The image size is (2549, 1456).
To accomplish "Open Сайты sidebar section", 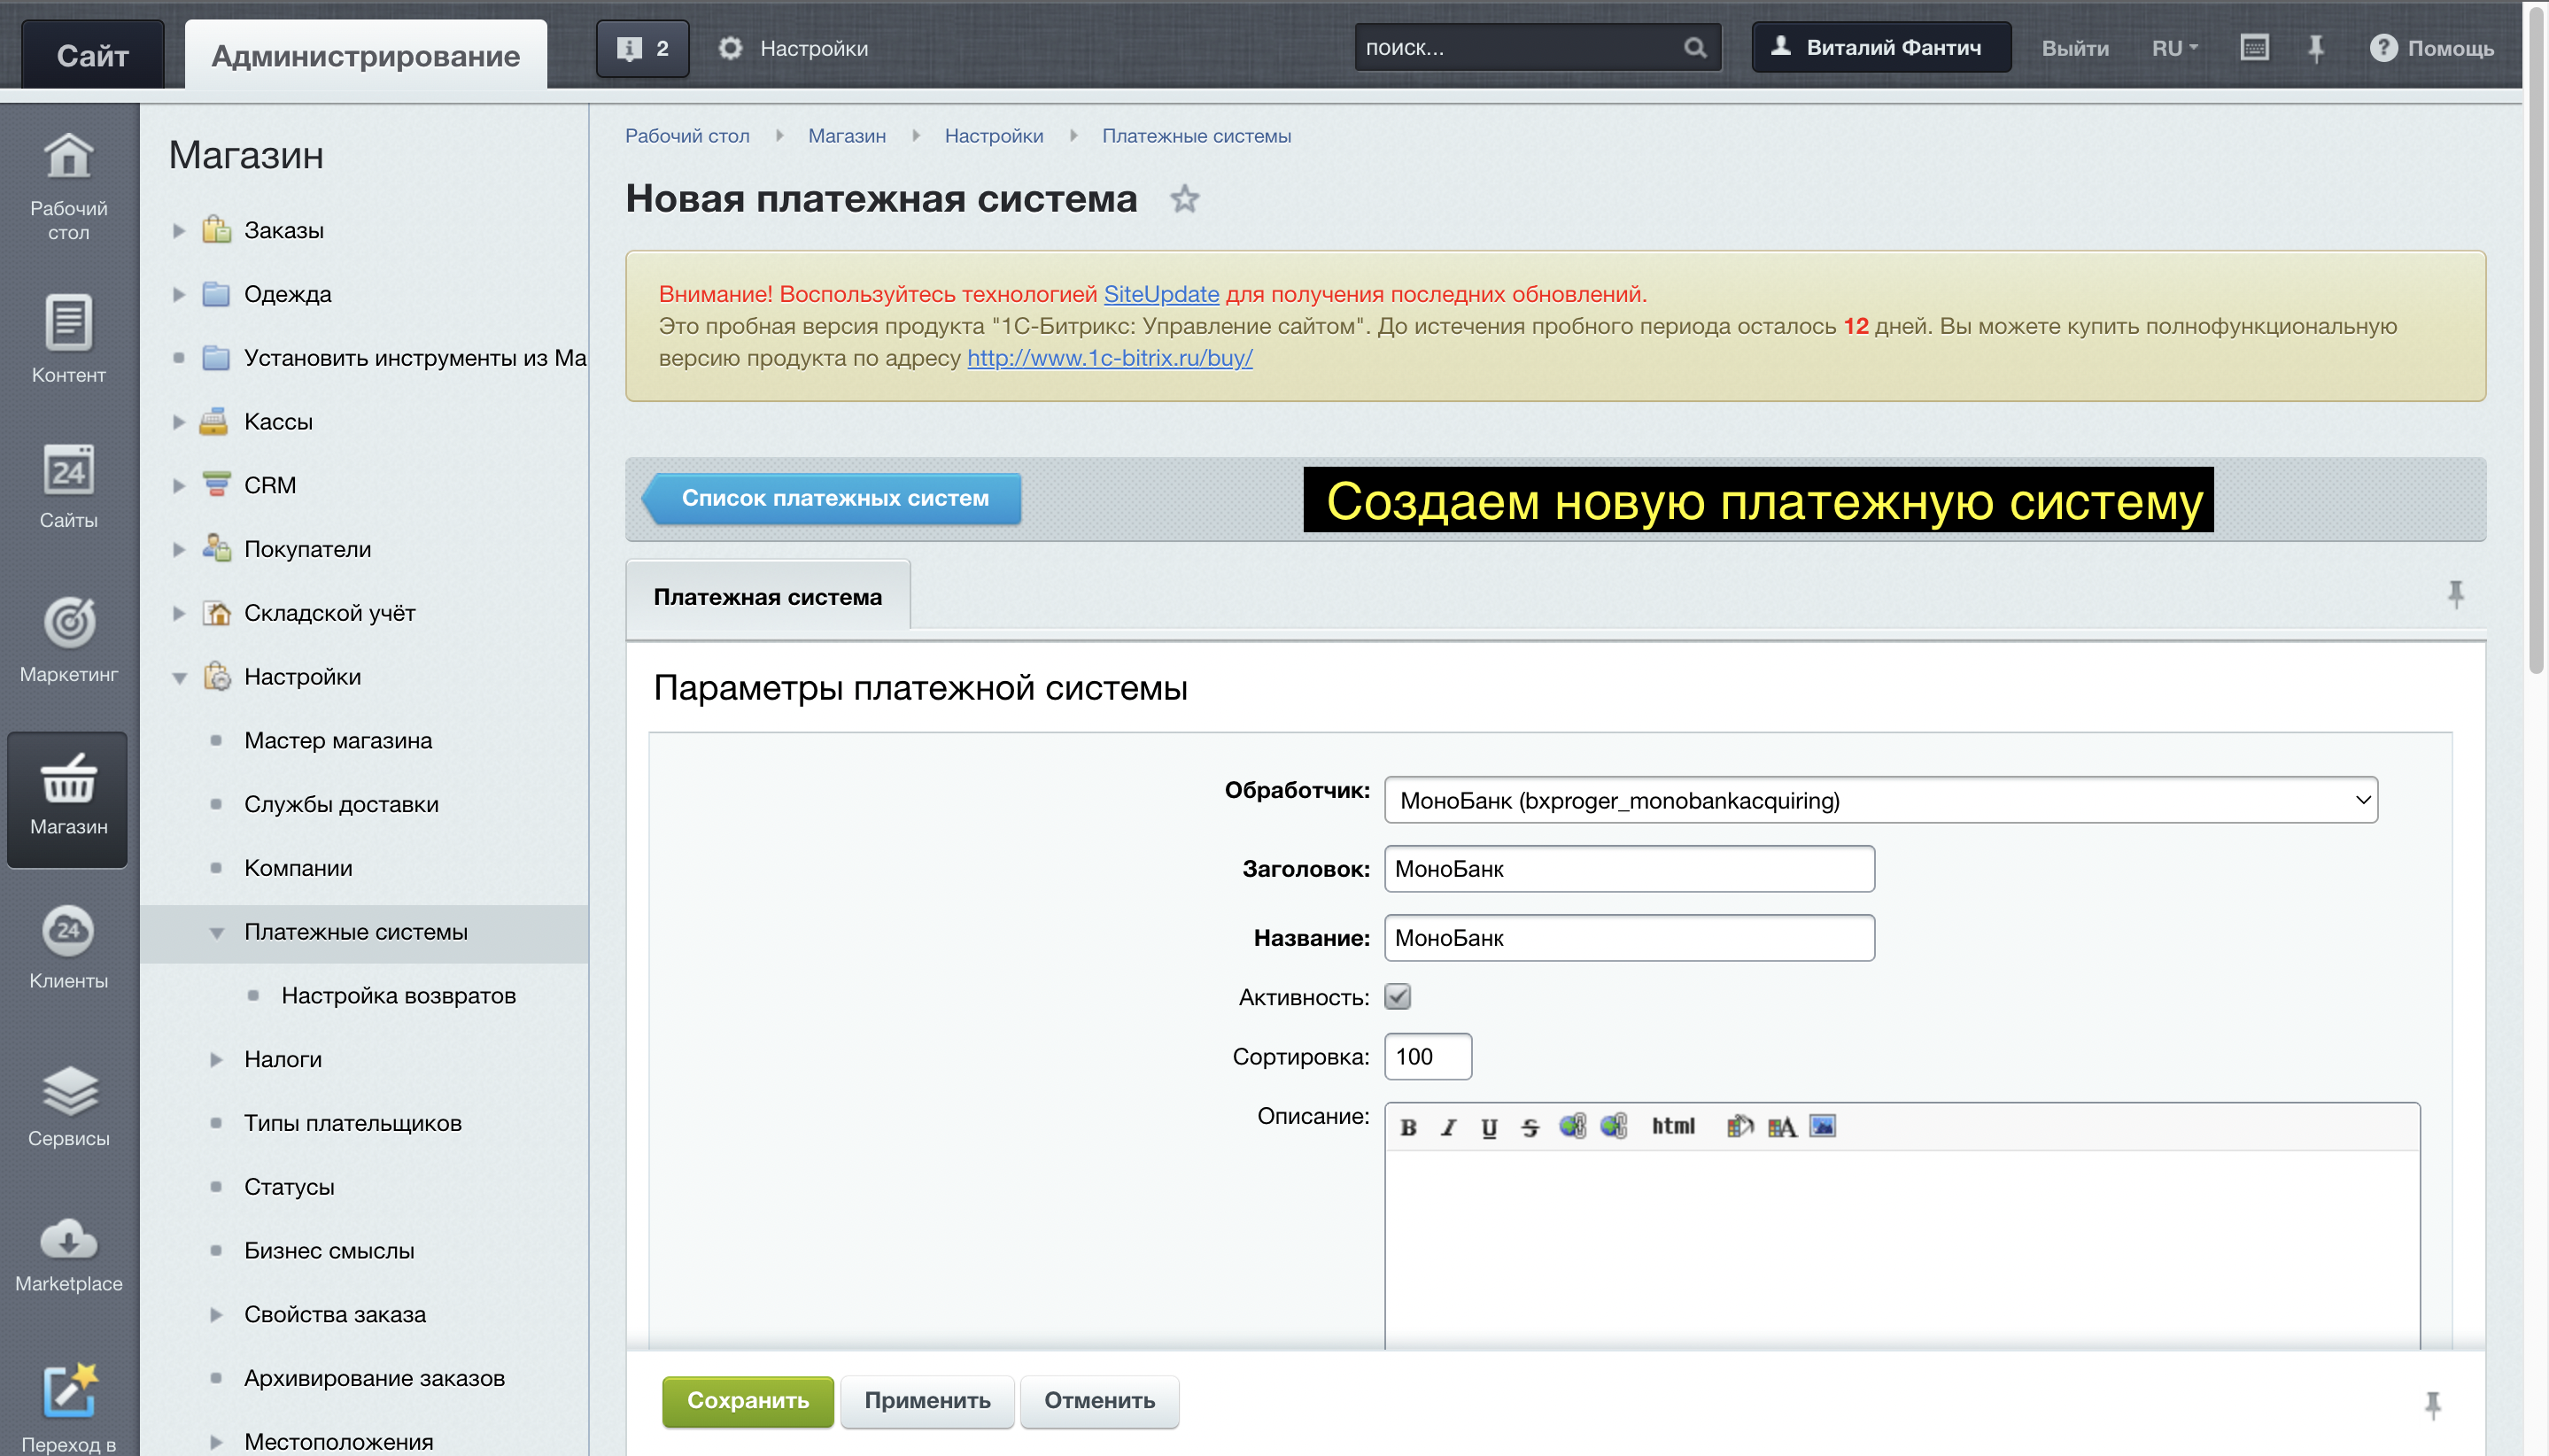I will pos(68,486).
